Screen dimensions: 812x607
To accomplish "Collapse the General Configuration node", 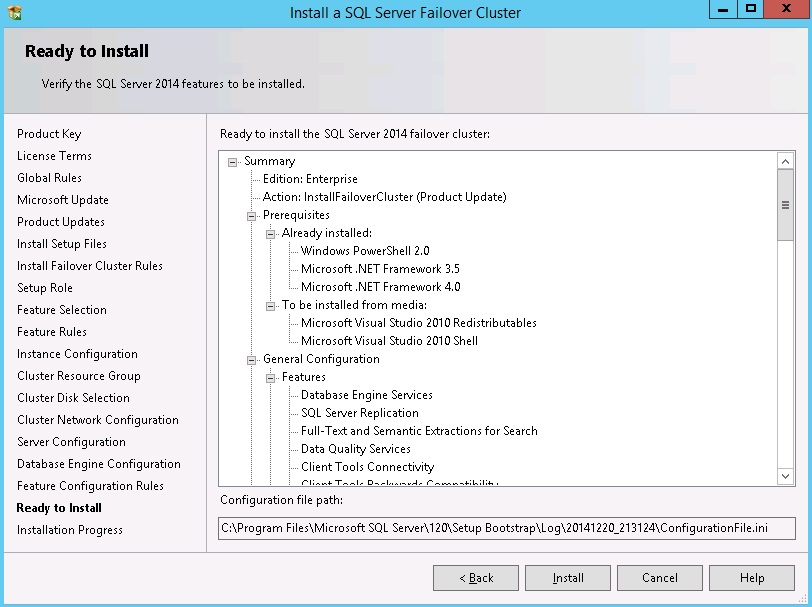I will tap(251, 360).
